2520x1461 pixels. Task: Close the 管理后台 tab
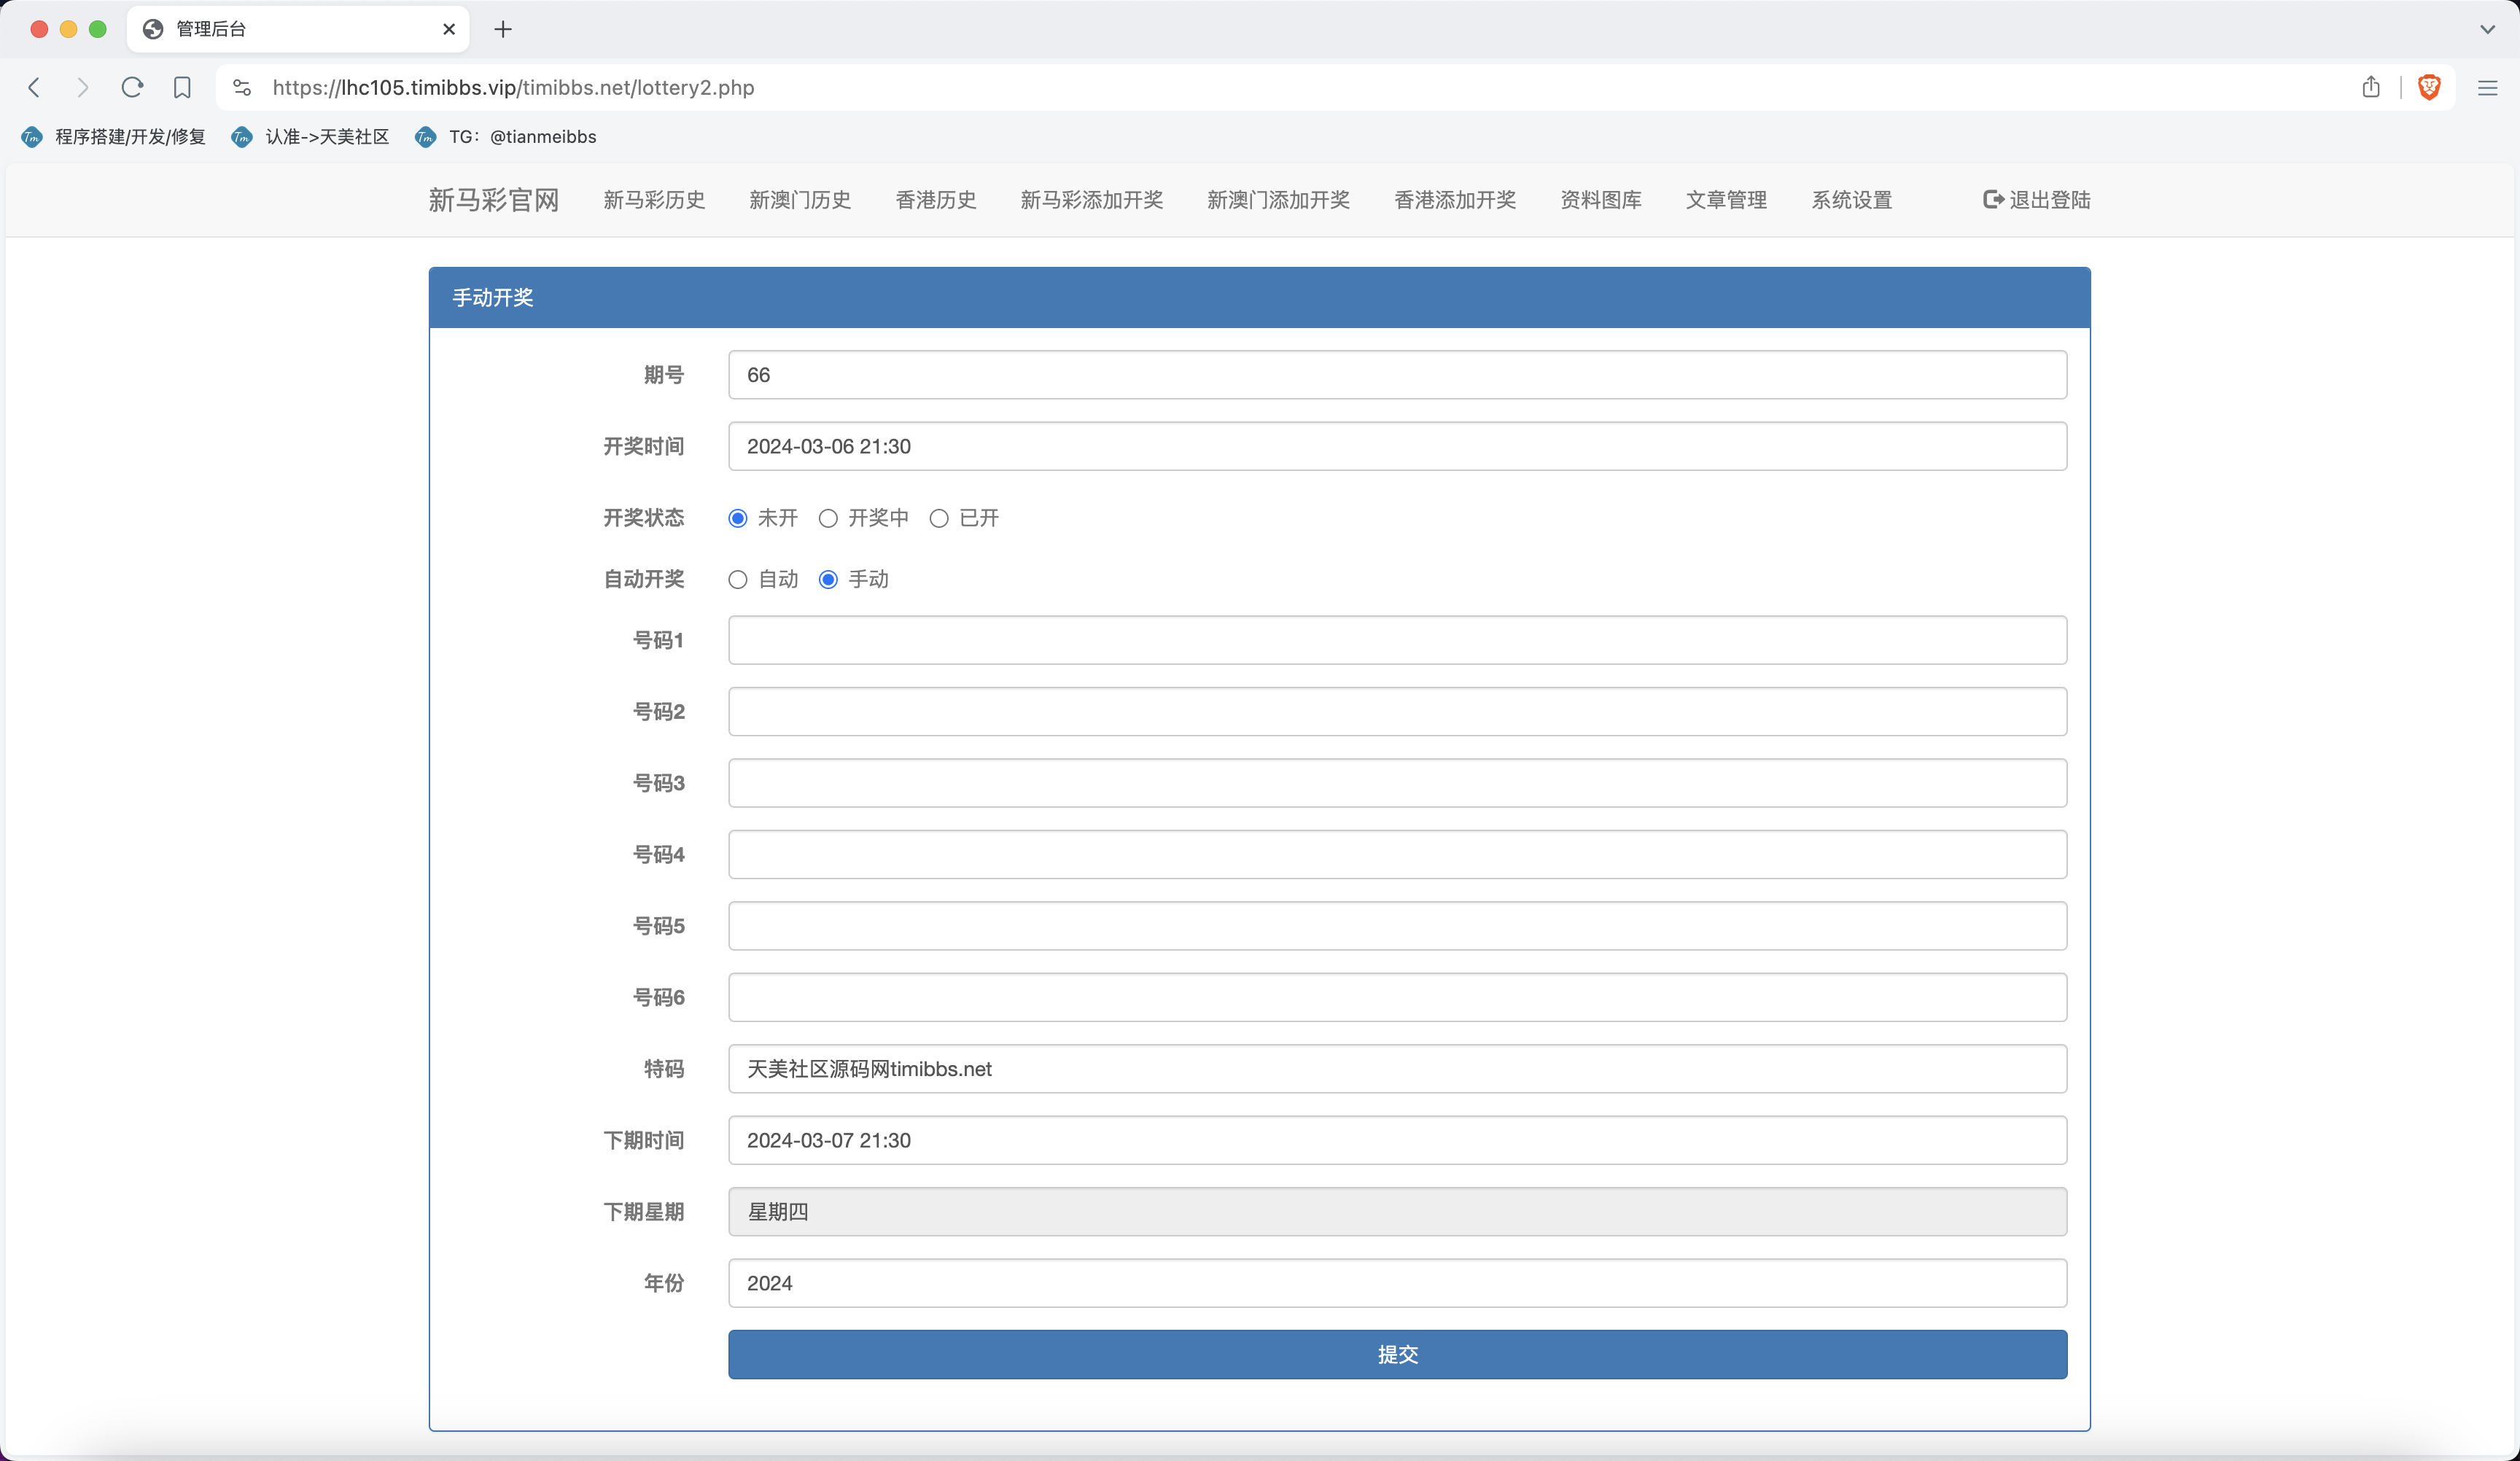[x=449, y=29]
